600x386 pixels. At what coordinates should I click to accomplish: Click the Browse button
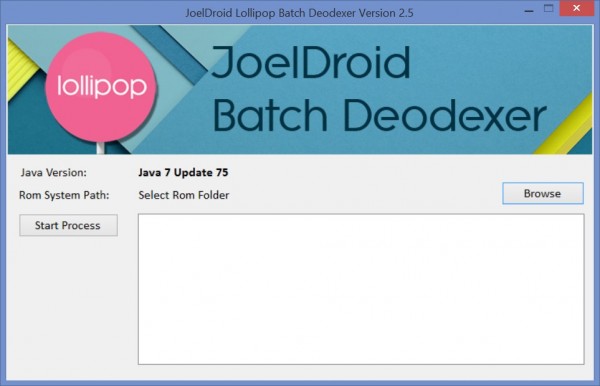[x=543, y=193]
